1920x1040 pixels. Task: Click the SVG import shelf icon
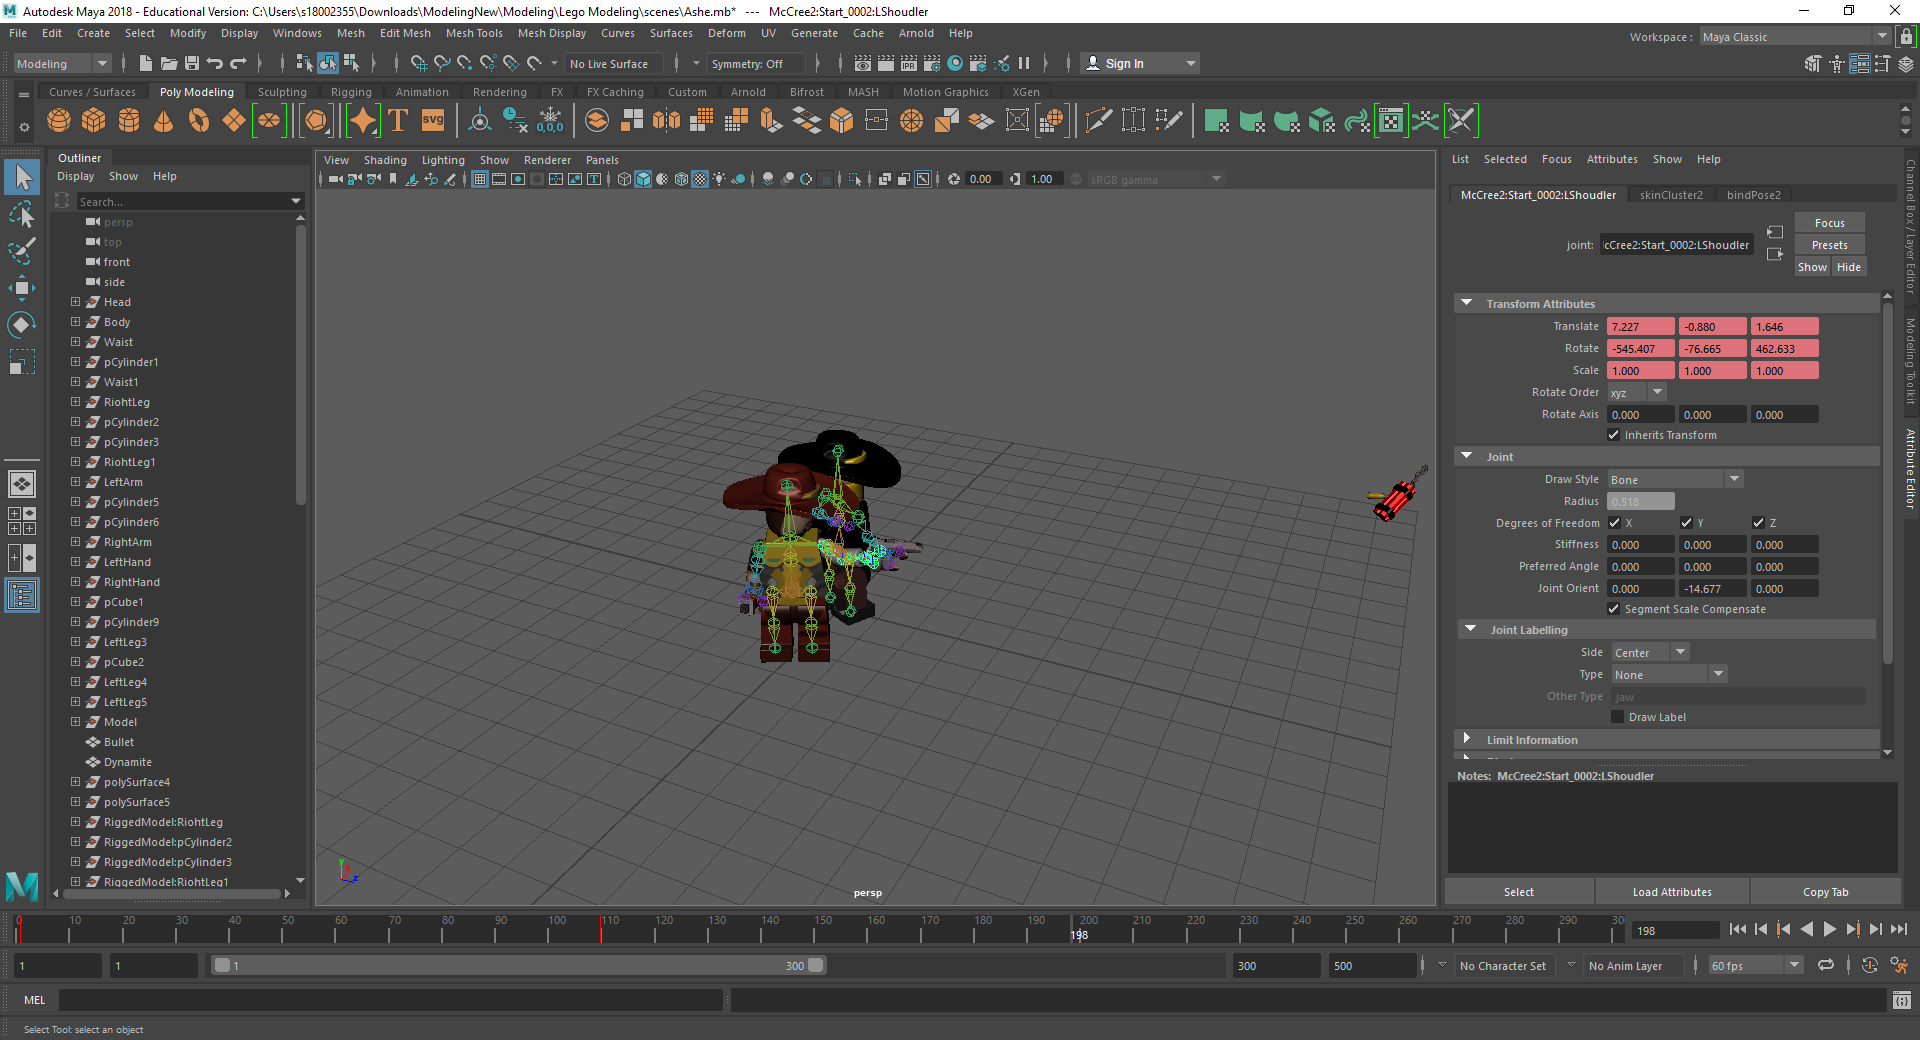click(432, 121)
